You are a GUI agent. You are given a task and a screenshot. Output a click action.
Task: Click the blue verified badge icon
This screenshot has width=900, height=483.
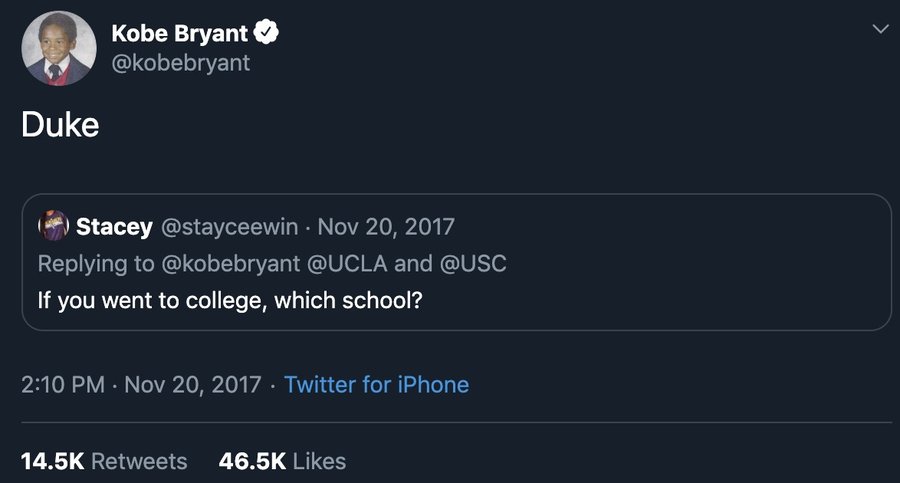click(x=265, y=33)
